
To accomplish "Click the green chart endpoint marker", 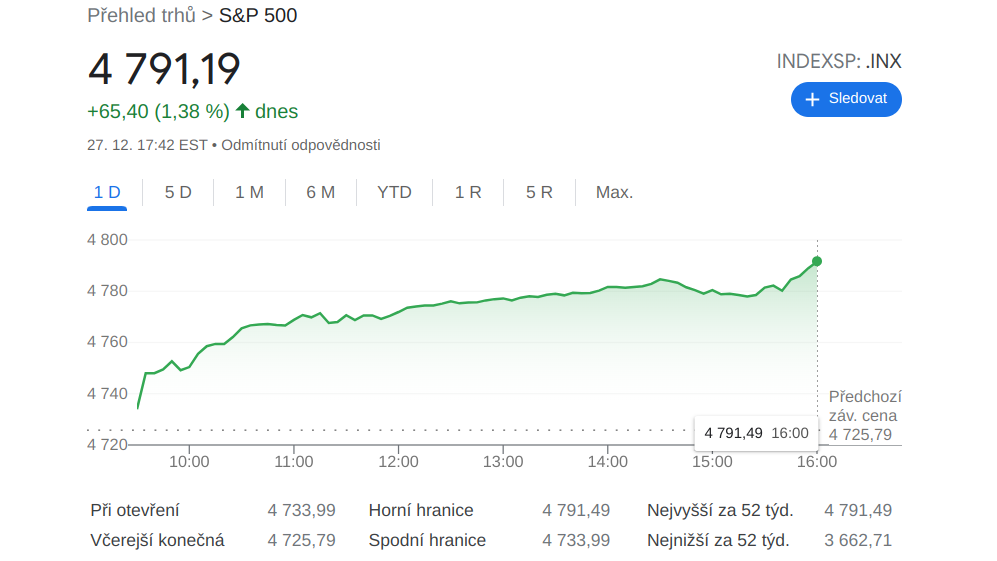I will 817,261.
